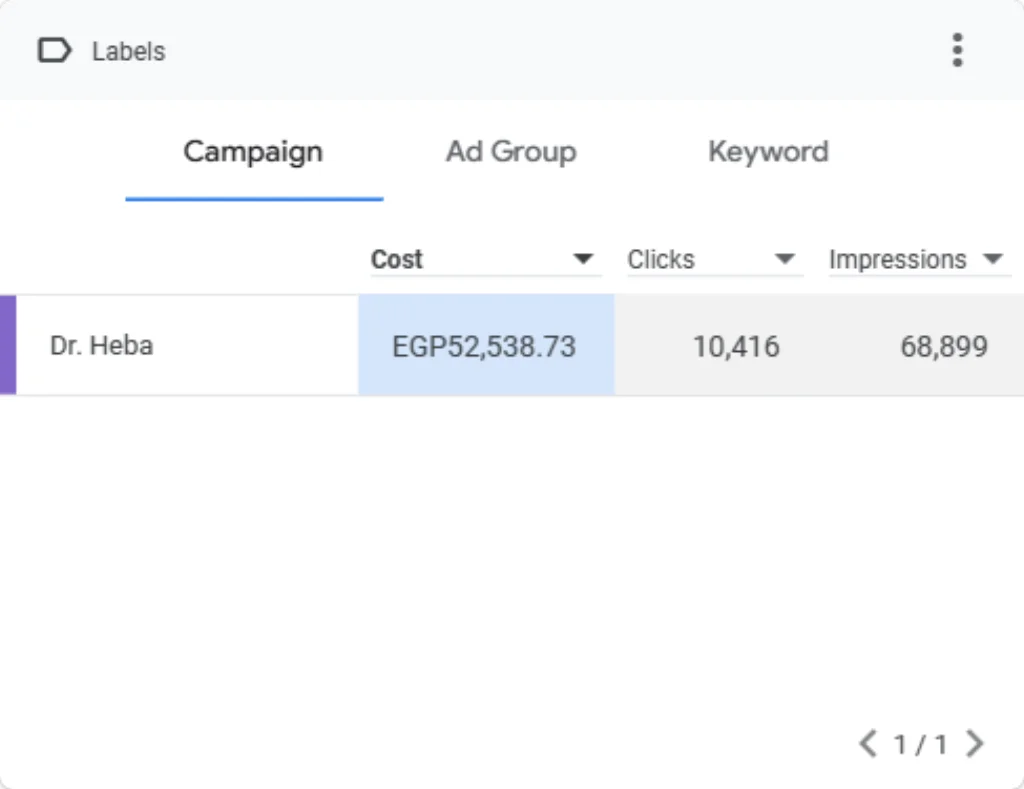Screen dimensions: 1024x789
Task: Click the 1 / 1 page indicator
Action: pos(921,745)
